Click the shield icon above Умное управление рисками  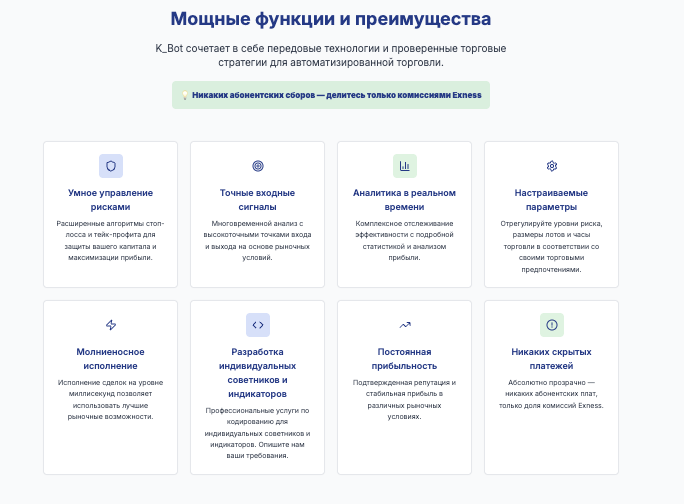111,166
